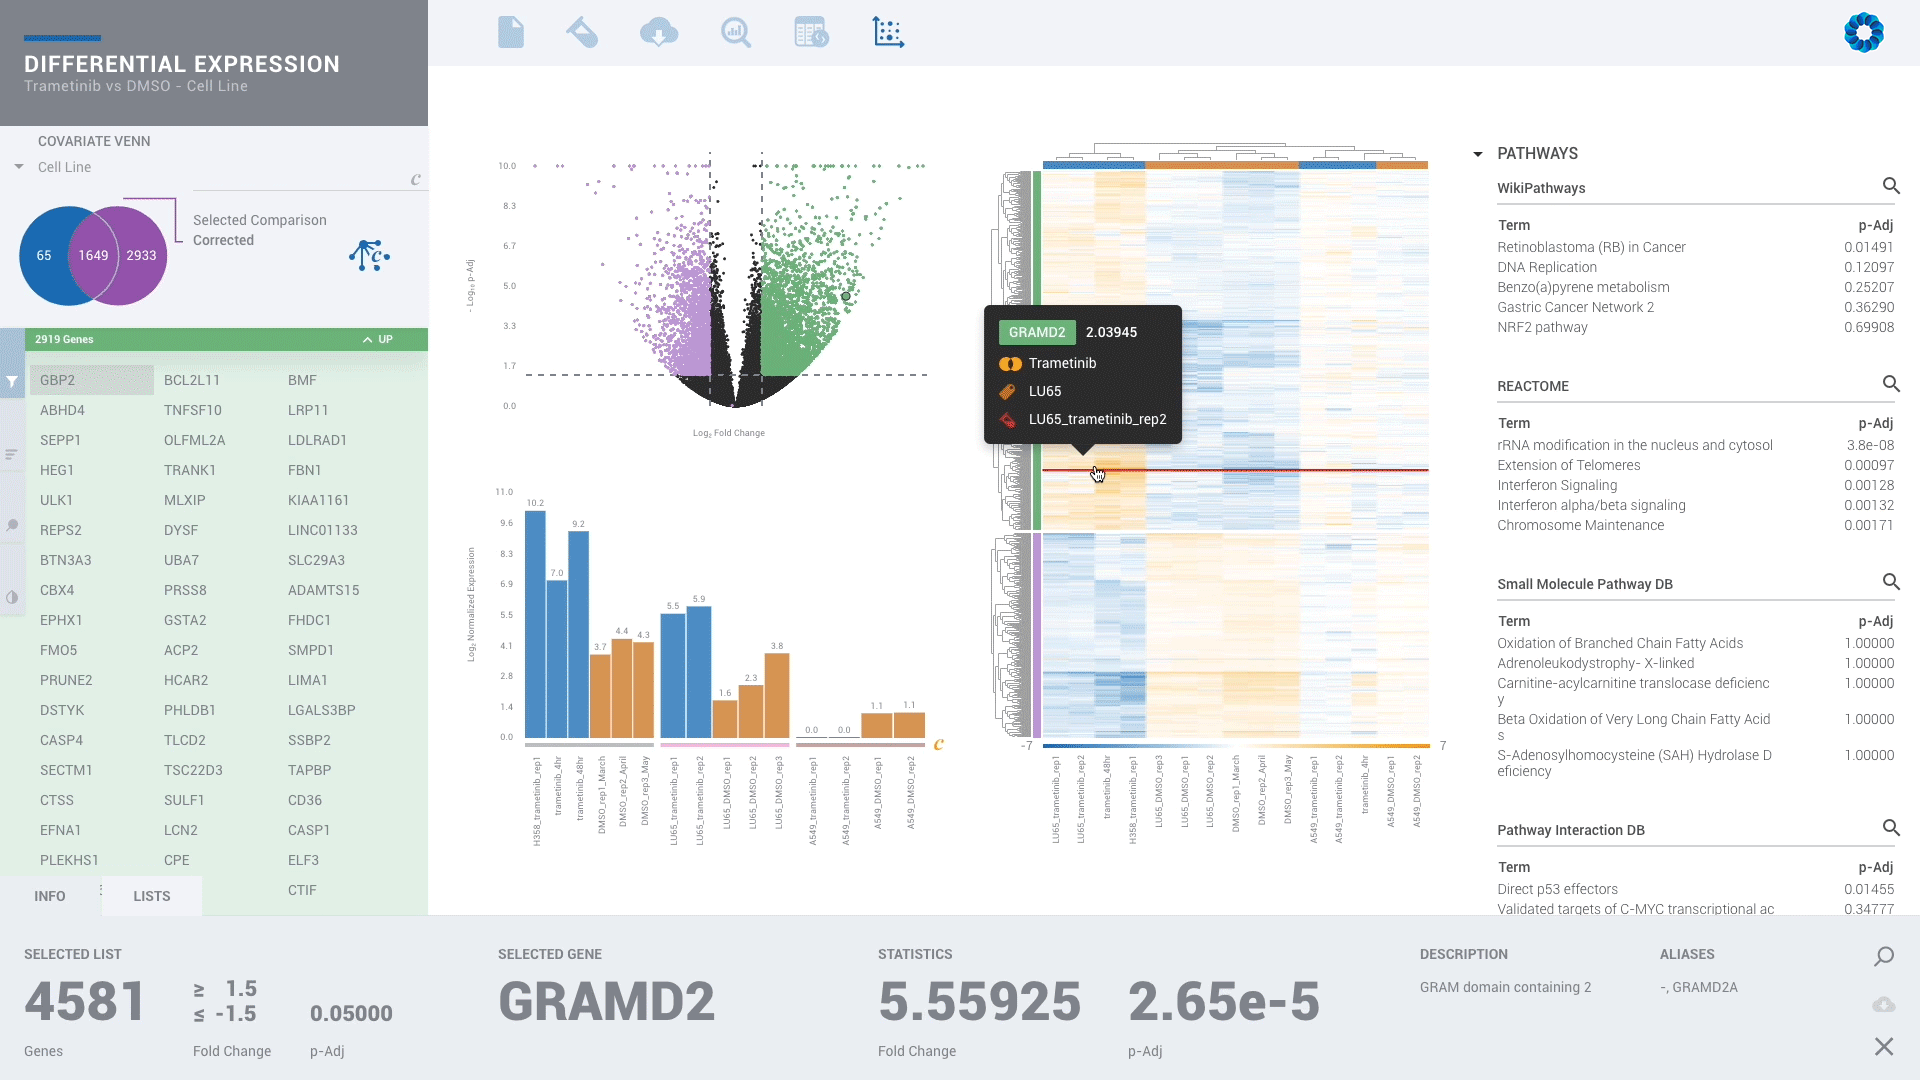This screenshot has width=1920, height=1080.
Task: Click the cloud upload/sync icon
Action: click(x=659, y=33)
